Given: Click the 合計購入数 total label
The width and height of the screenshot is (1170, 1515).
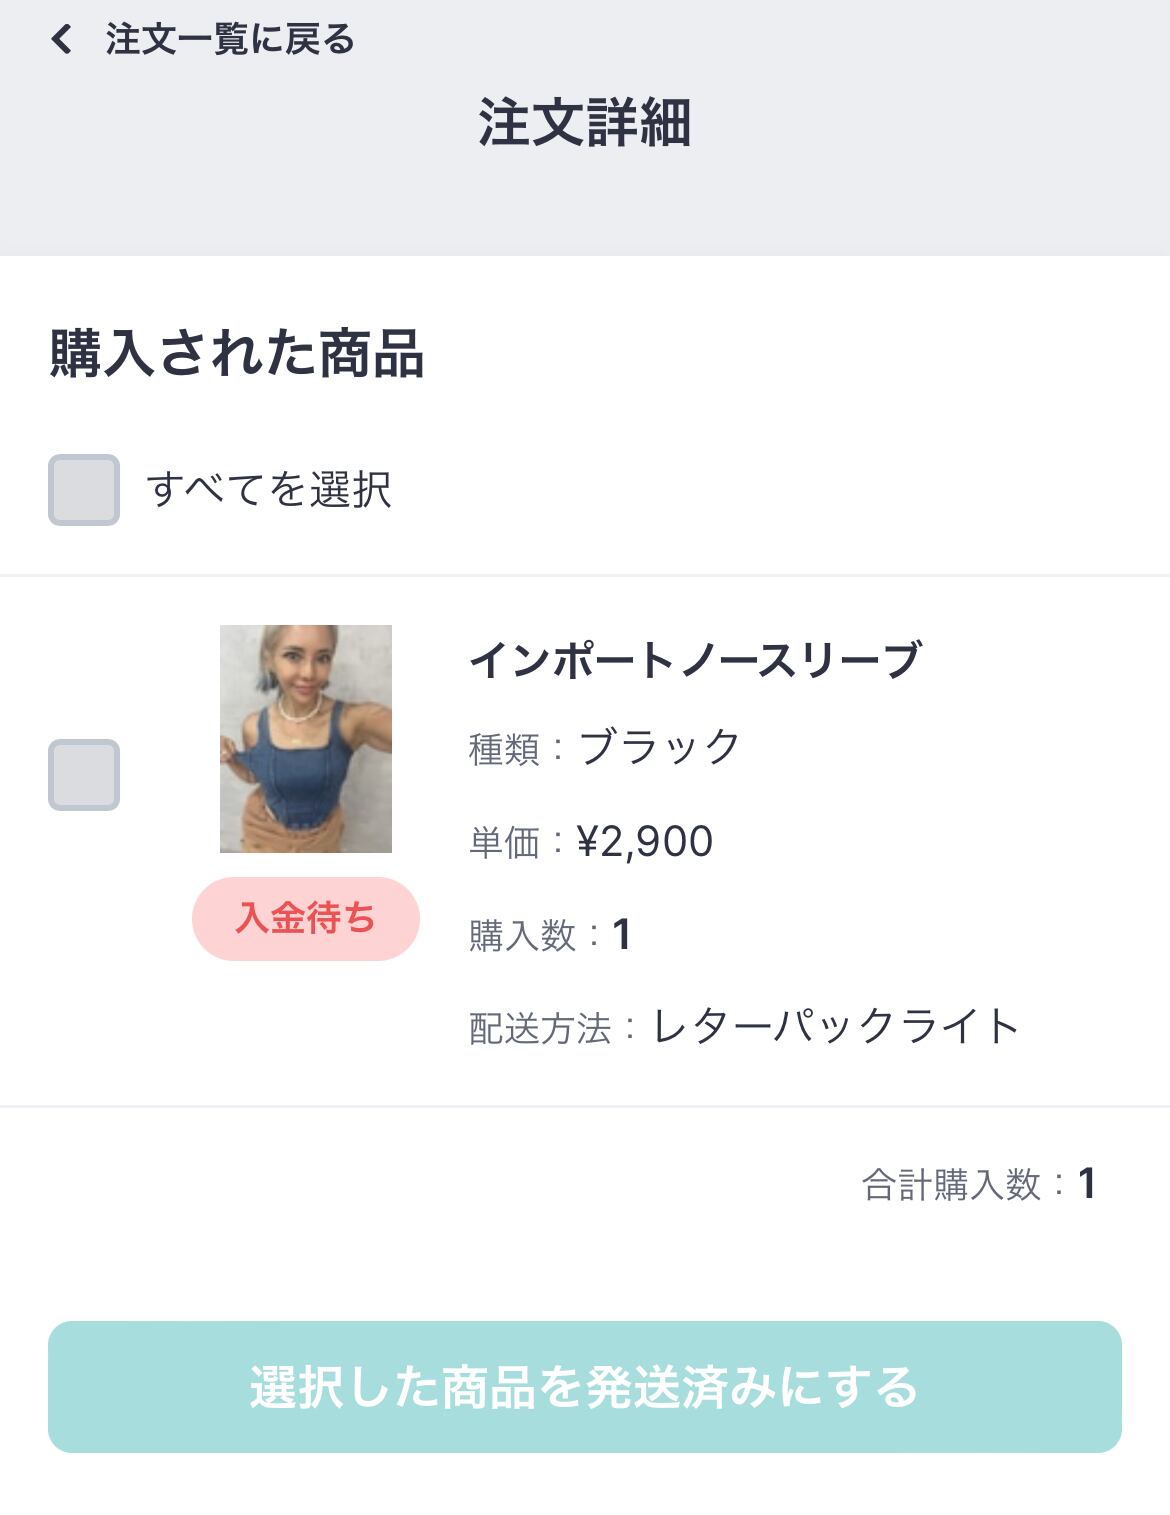Looking at the screenshot, I should (951, 1185).
